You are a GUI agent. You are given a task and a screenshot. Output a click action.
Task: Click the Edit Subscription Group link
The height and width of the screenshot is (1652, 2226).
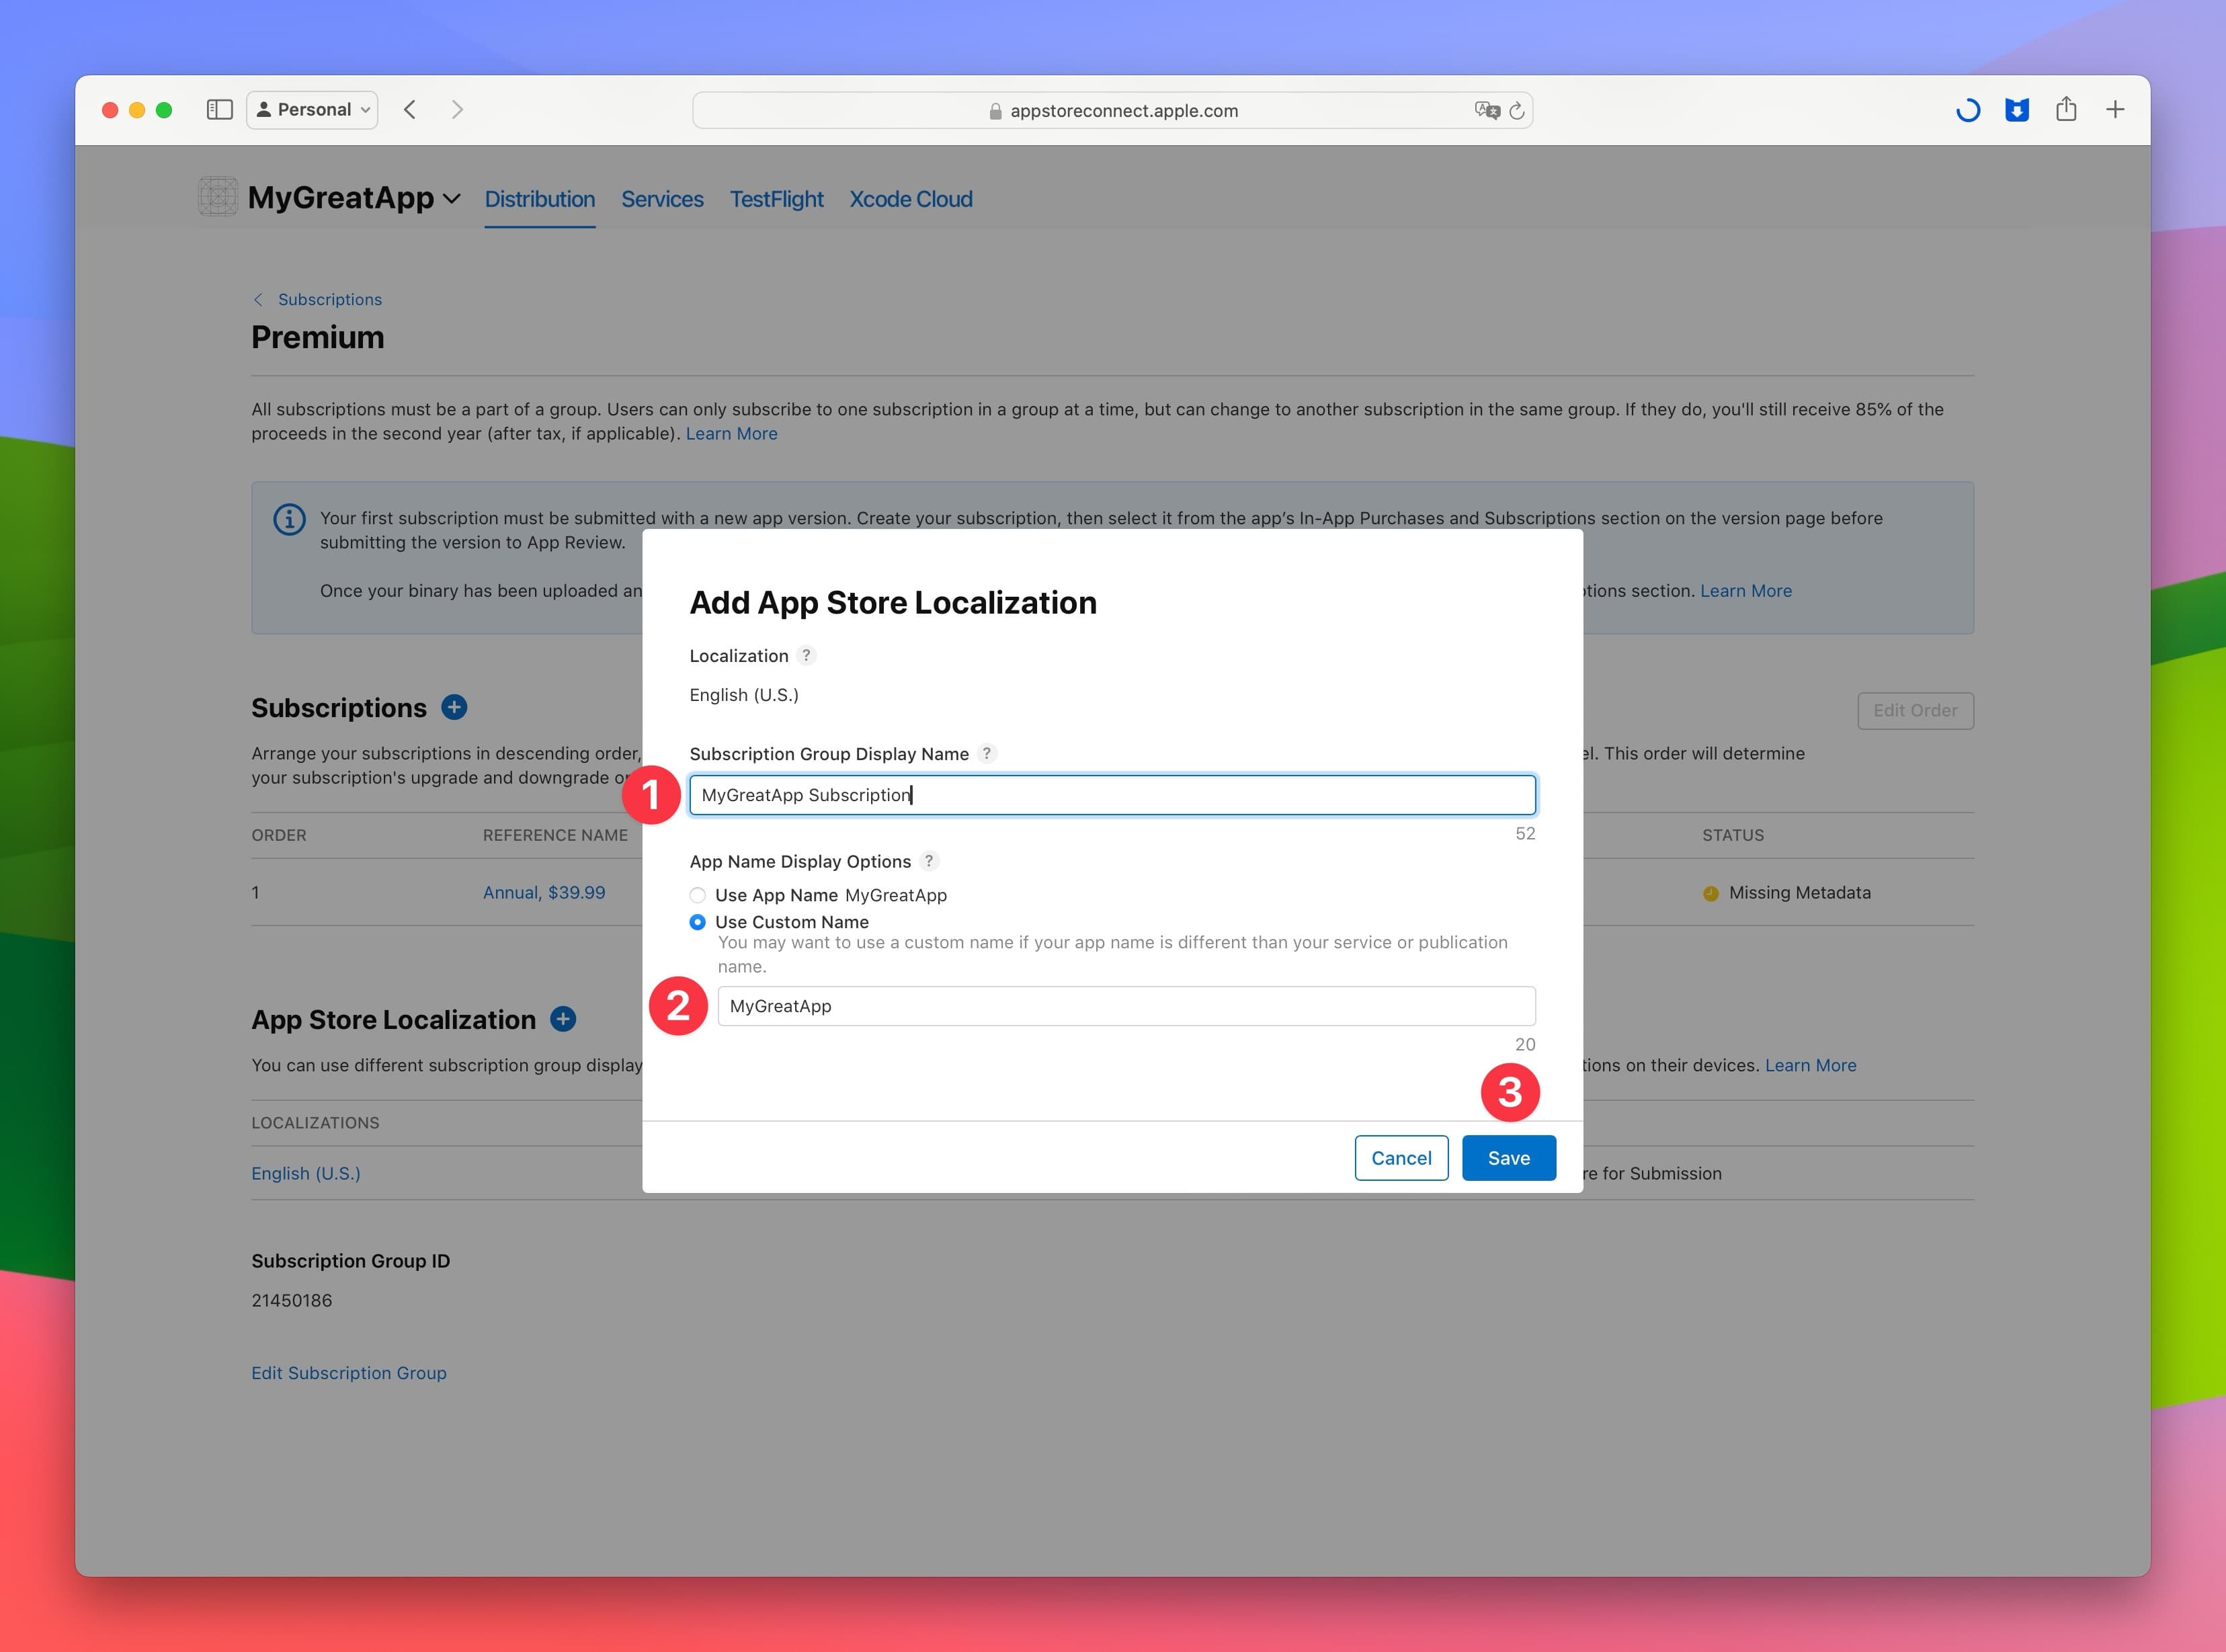pyautogui.click(x=349, y=1372)
